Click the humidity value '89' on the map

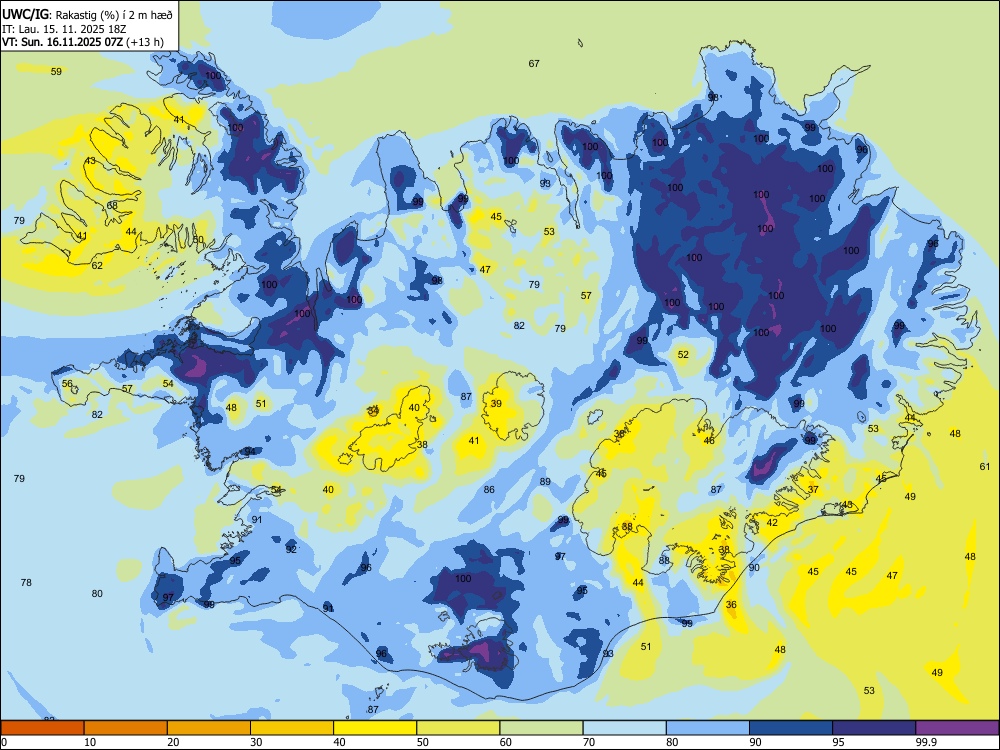tap(545, 482)
